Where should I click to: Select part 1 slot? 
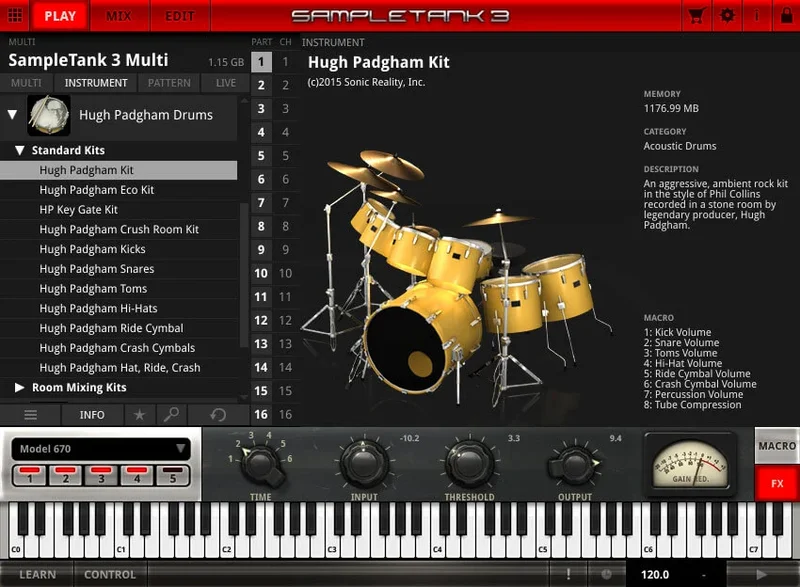point(261,62)
